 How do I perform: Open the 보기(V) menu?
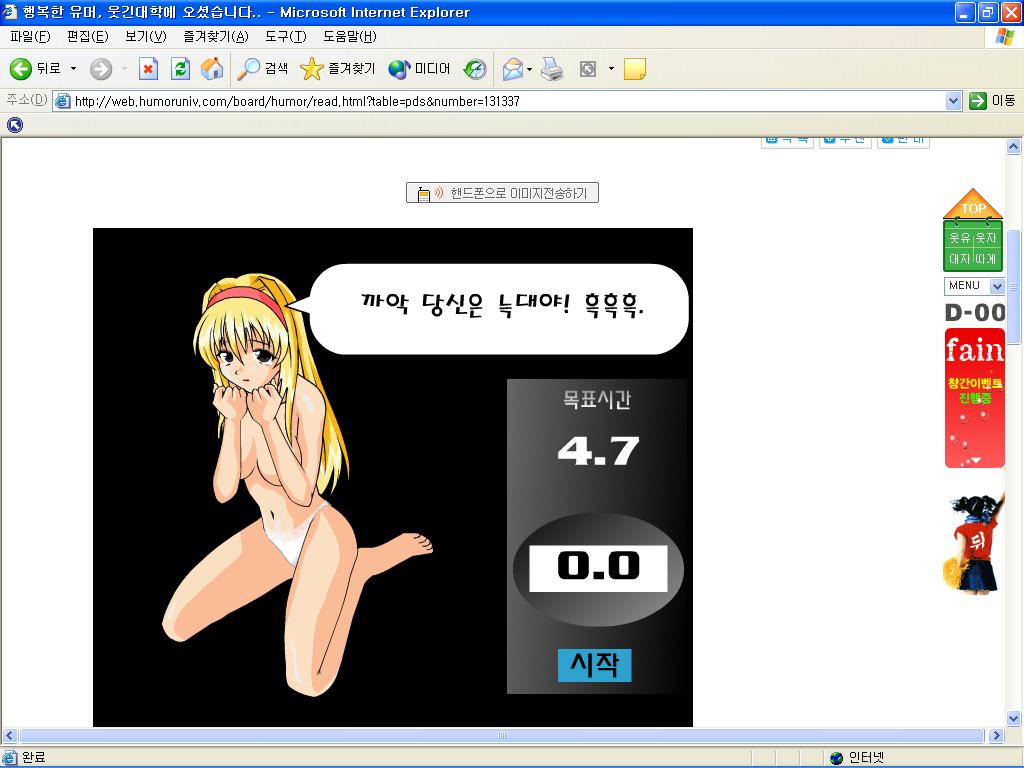coord(146,37)
